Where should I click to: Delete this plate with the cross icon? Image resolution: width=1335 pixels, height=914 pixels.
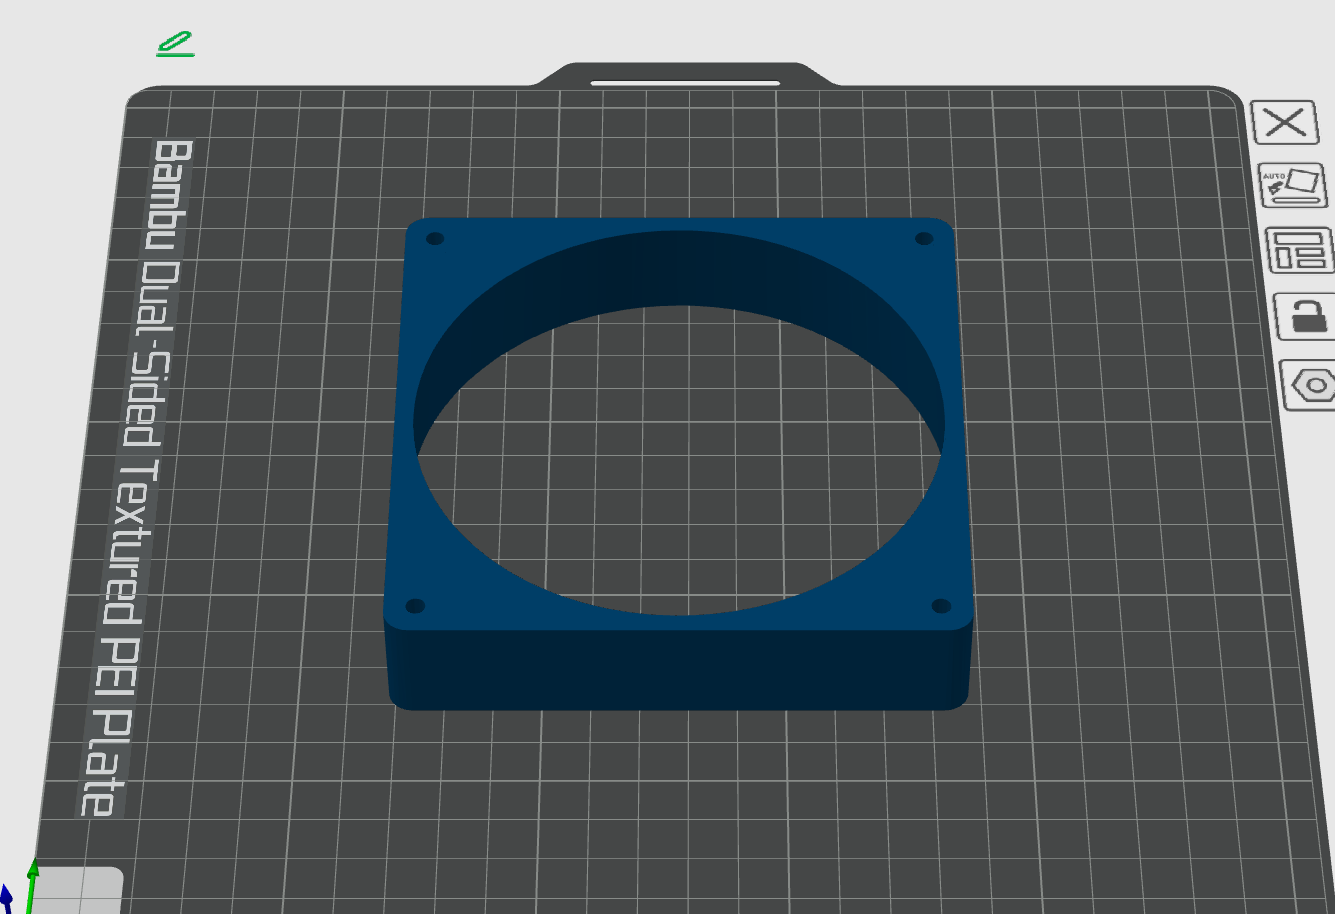[x=1285, y=122]
